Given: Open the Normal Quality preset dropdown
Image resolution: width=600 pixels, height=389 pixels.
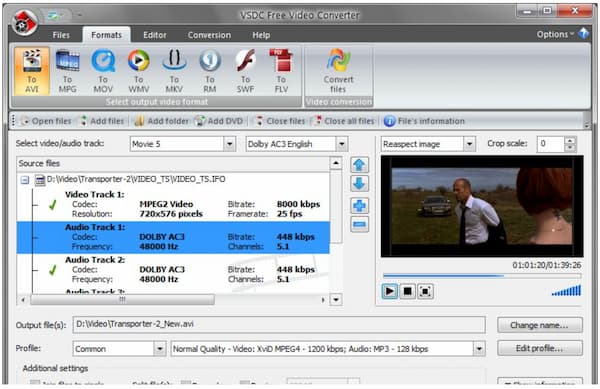Looking at the screenshot, I should (479, 349).
